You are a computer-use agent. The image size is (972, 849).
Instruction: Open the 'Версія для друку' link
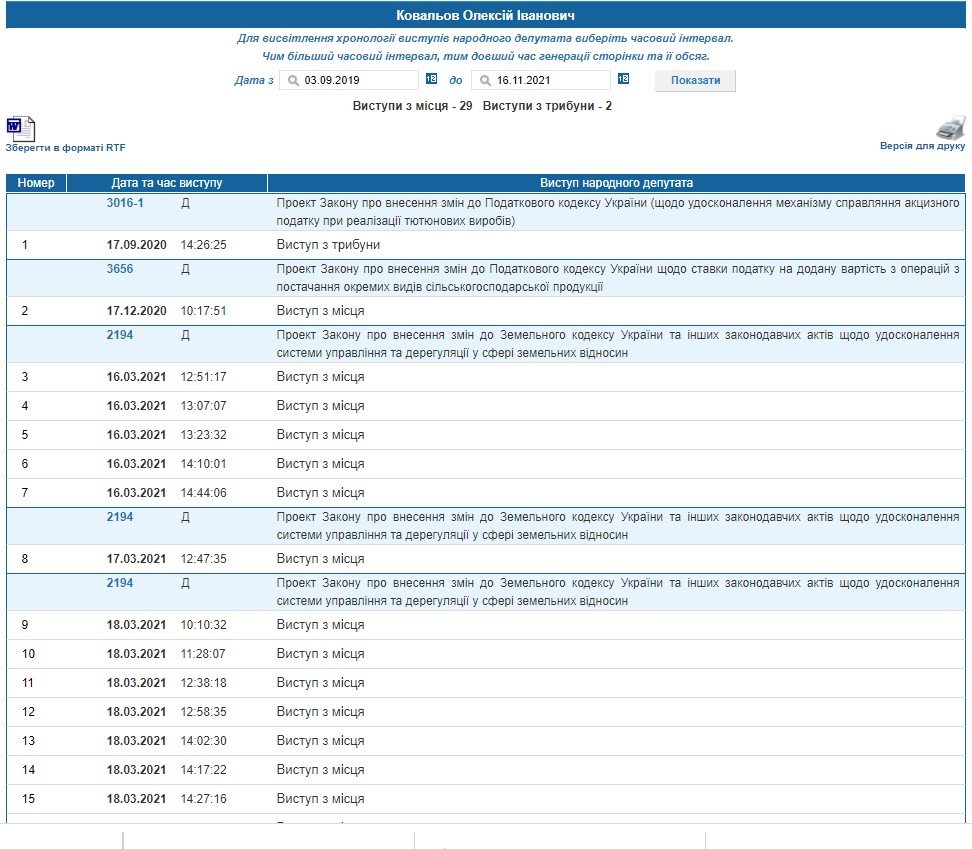coord(922,145)
